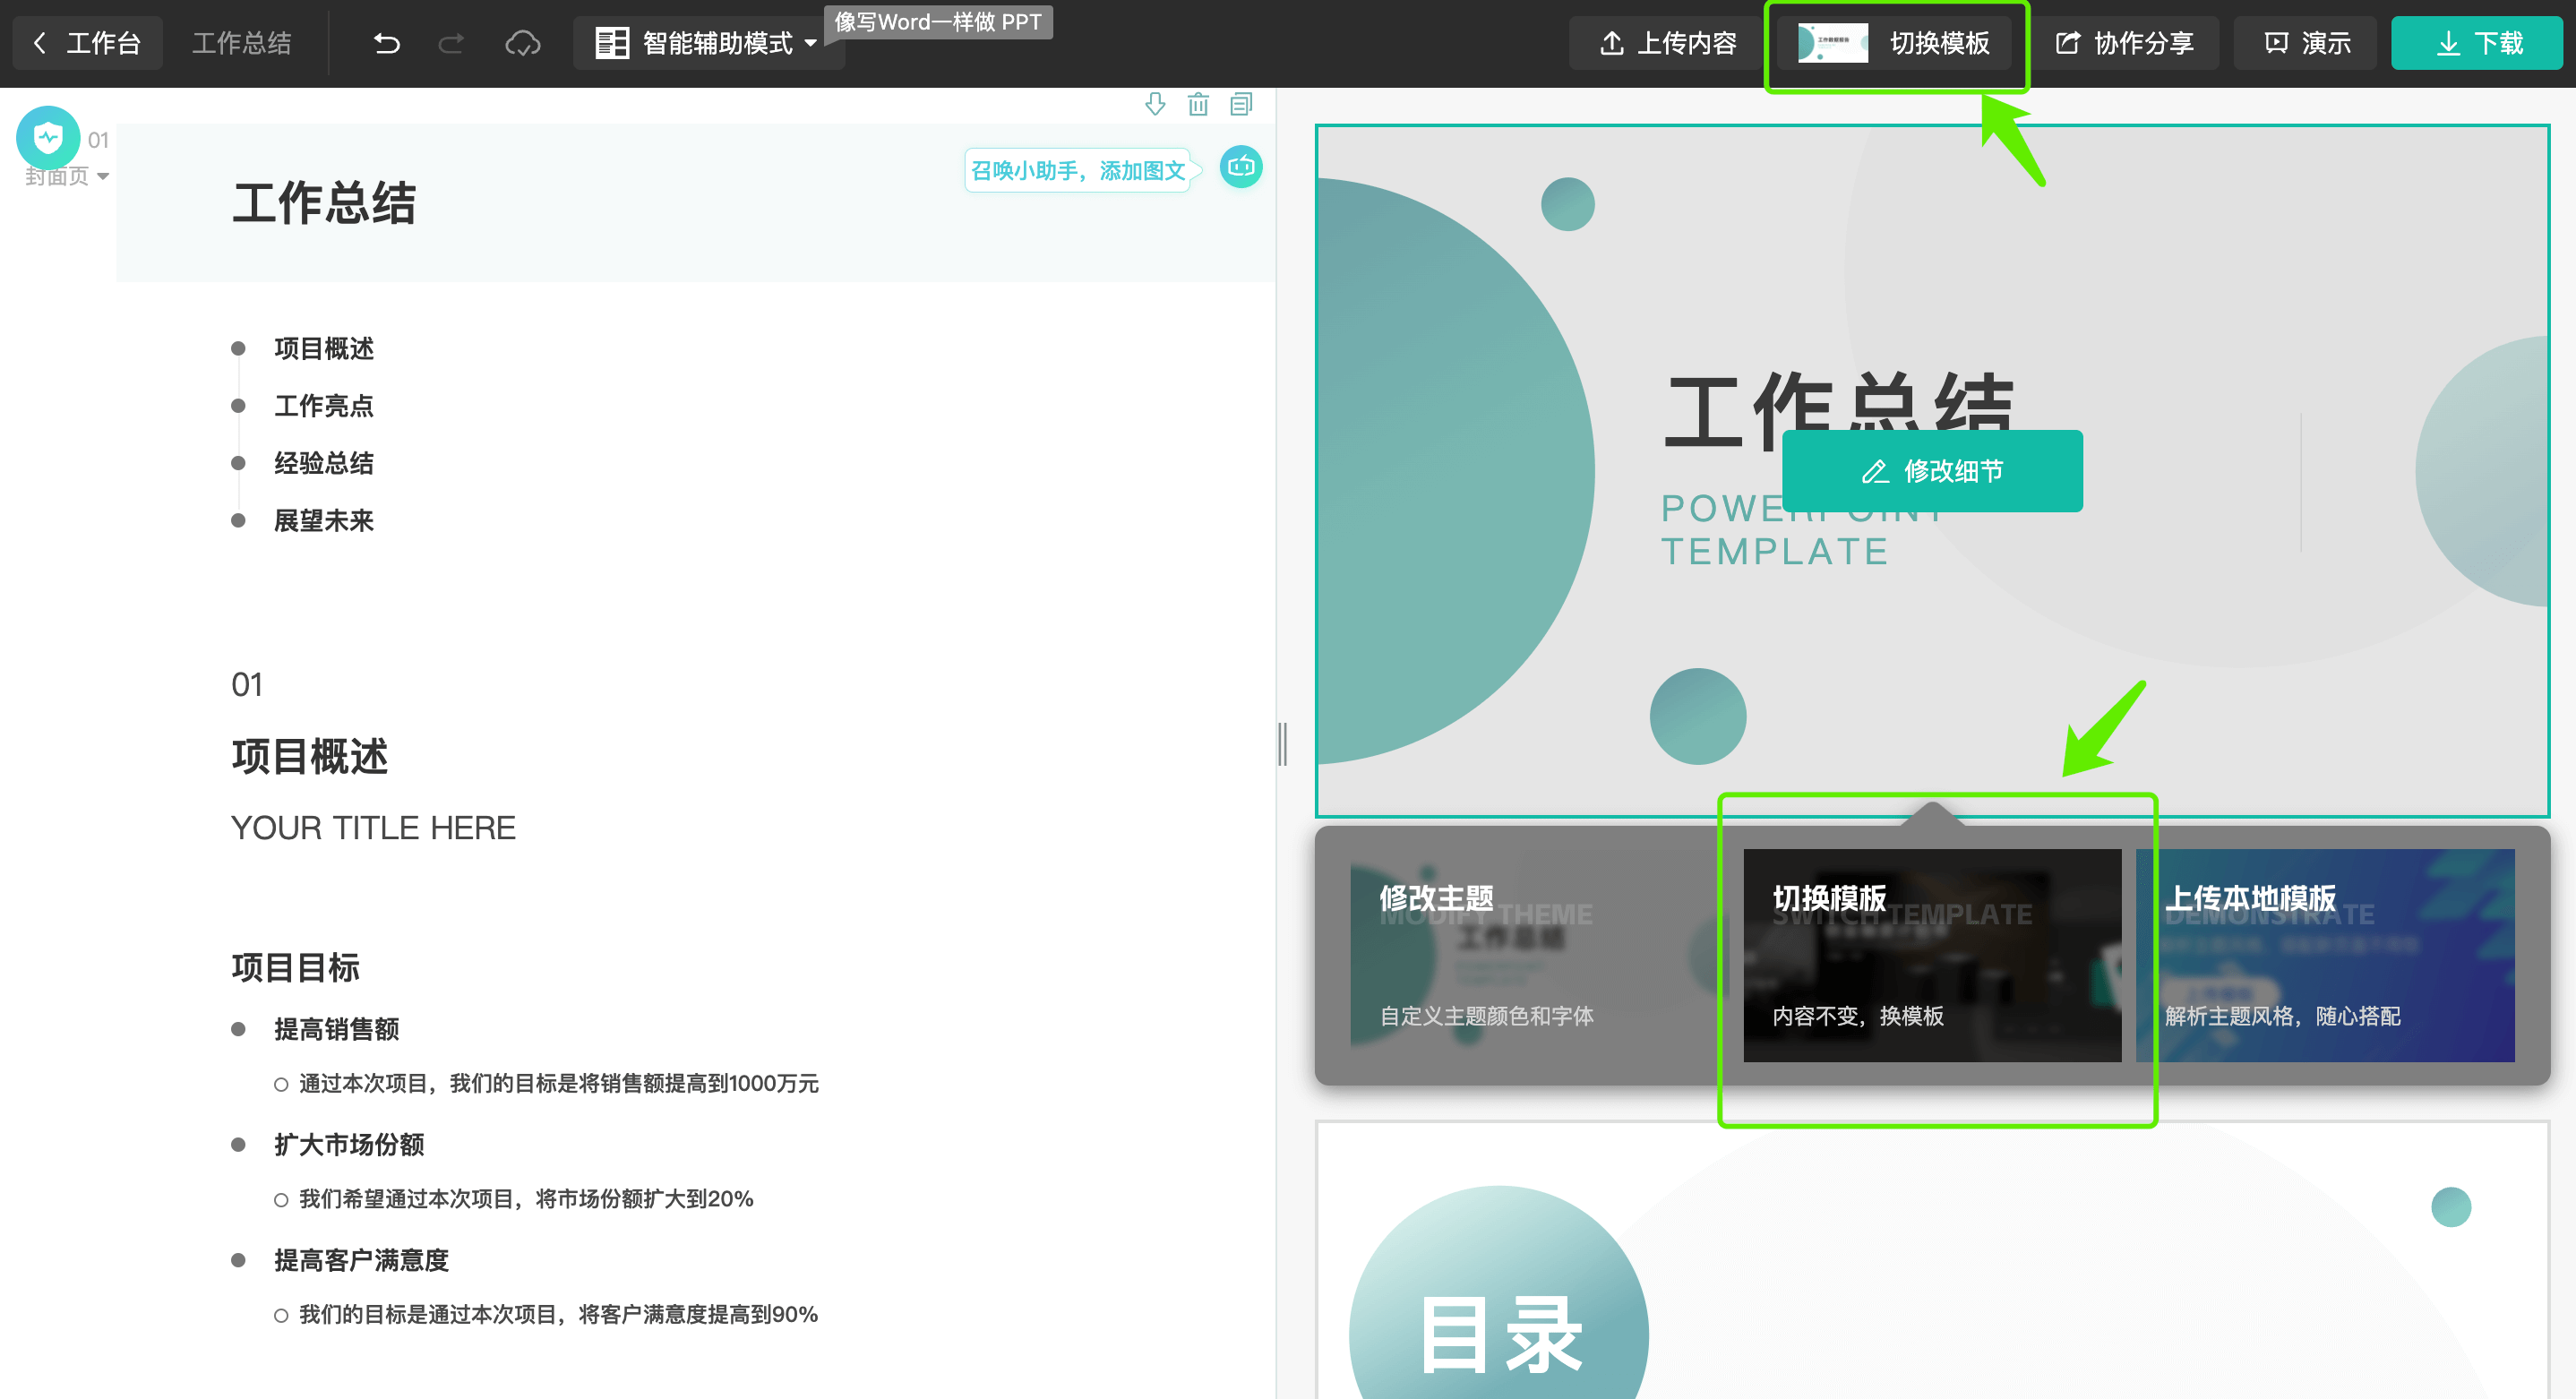
Task: Go back to 工作台 workspace
Action: 88,43
